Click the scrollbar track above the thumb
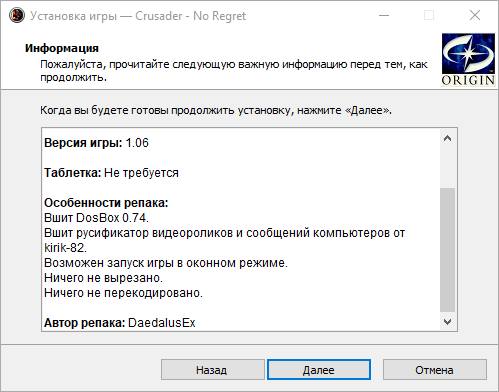This screenshot has width=499, height=392. 448,167
